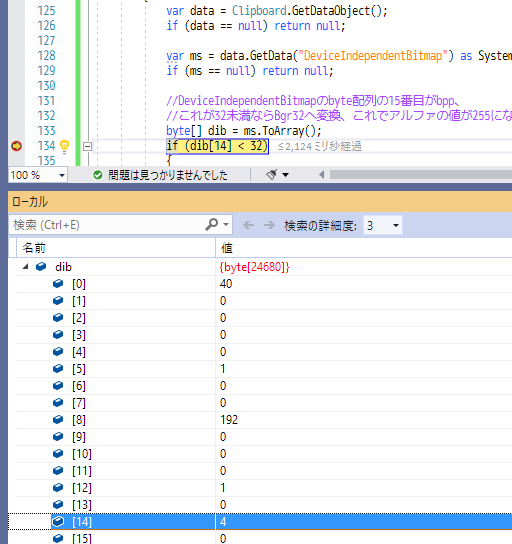Click the value 192 of element [8]
The width and height of the screenshot is (512, 544).
[229, 420]
